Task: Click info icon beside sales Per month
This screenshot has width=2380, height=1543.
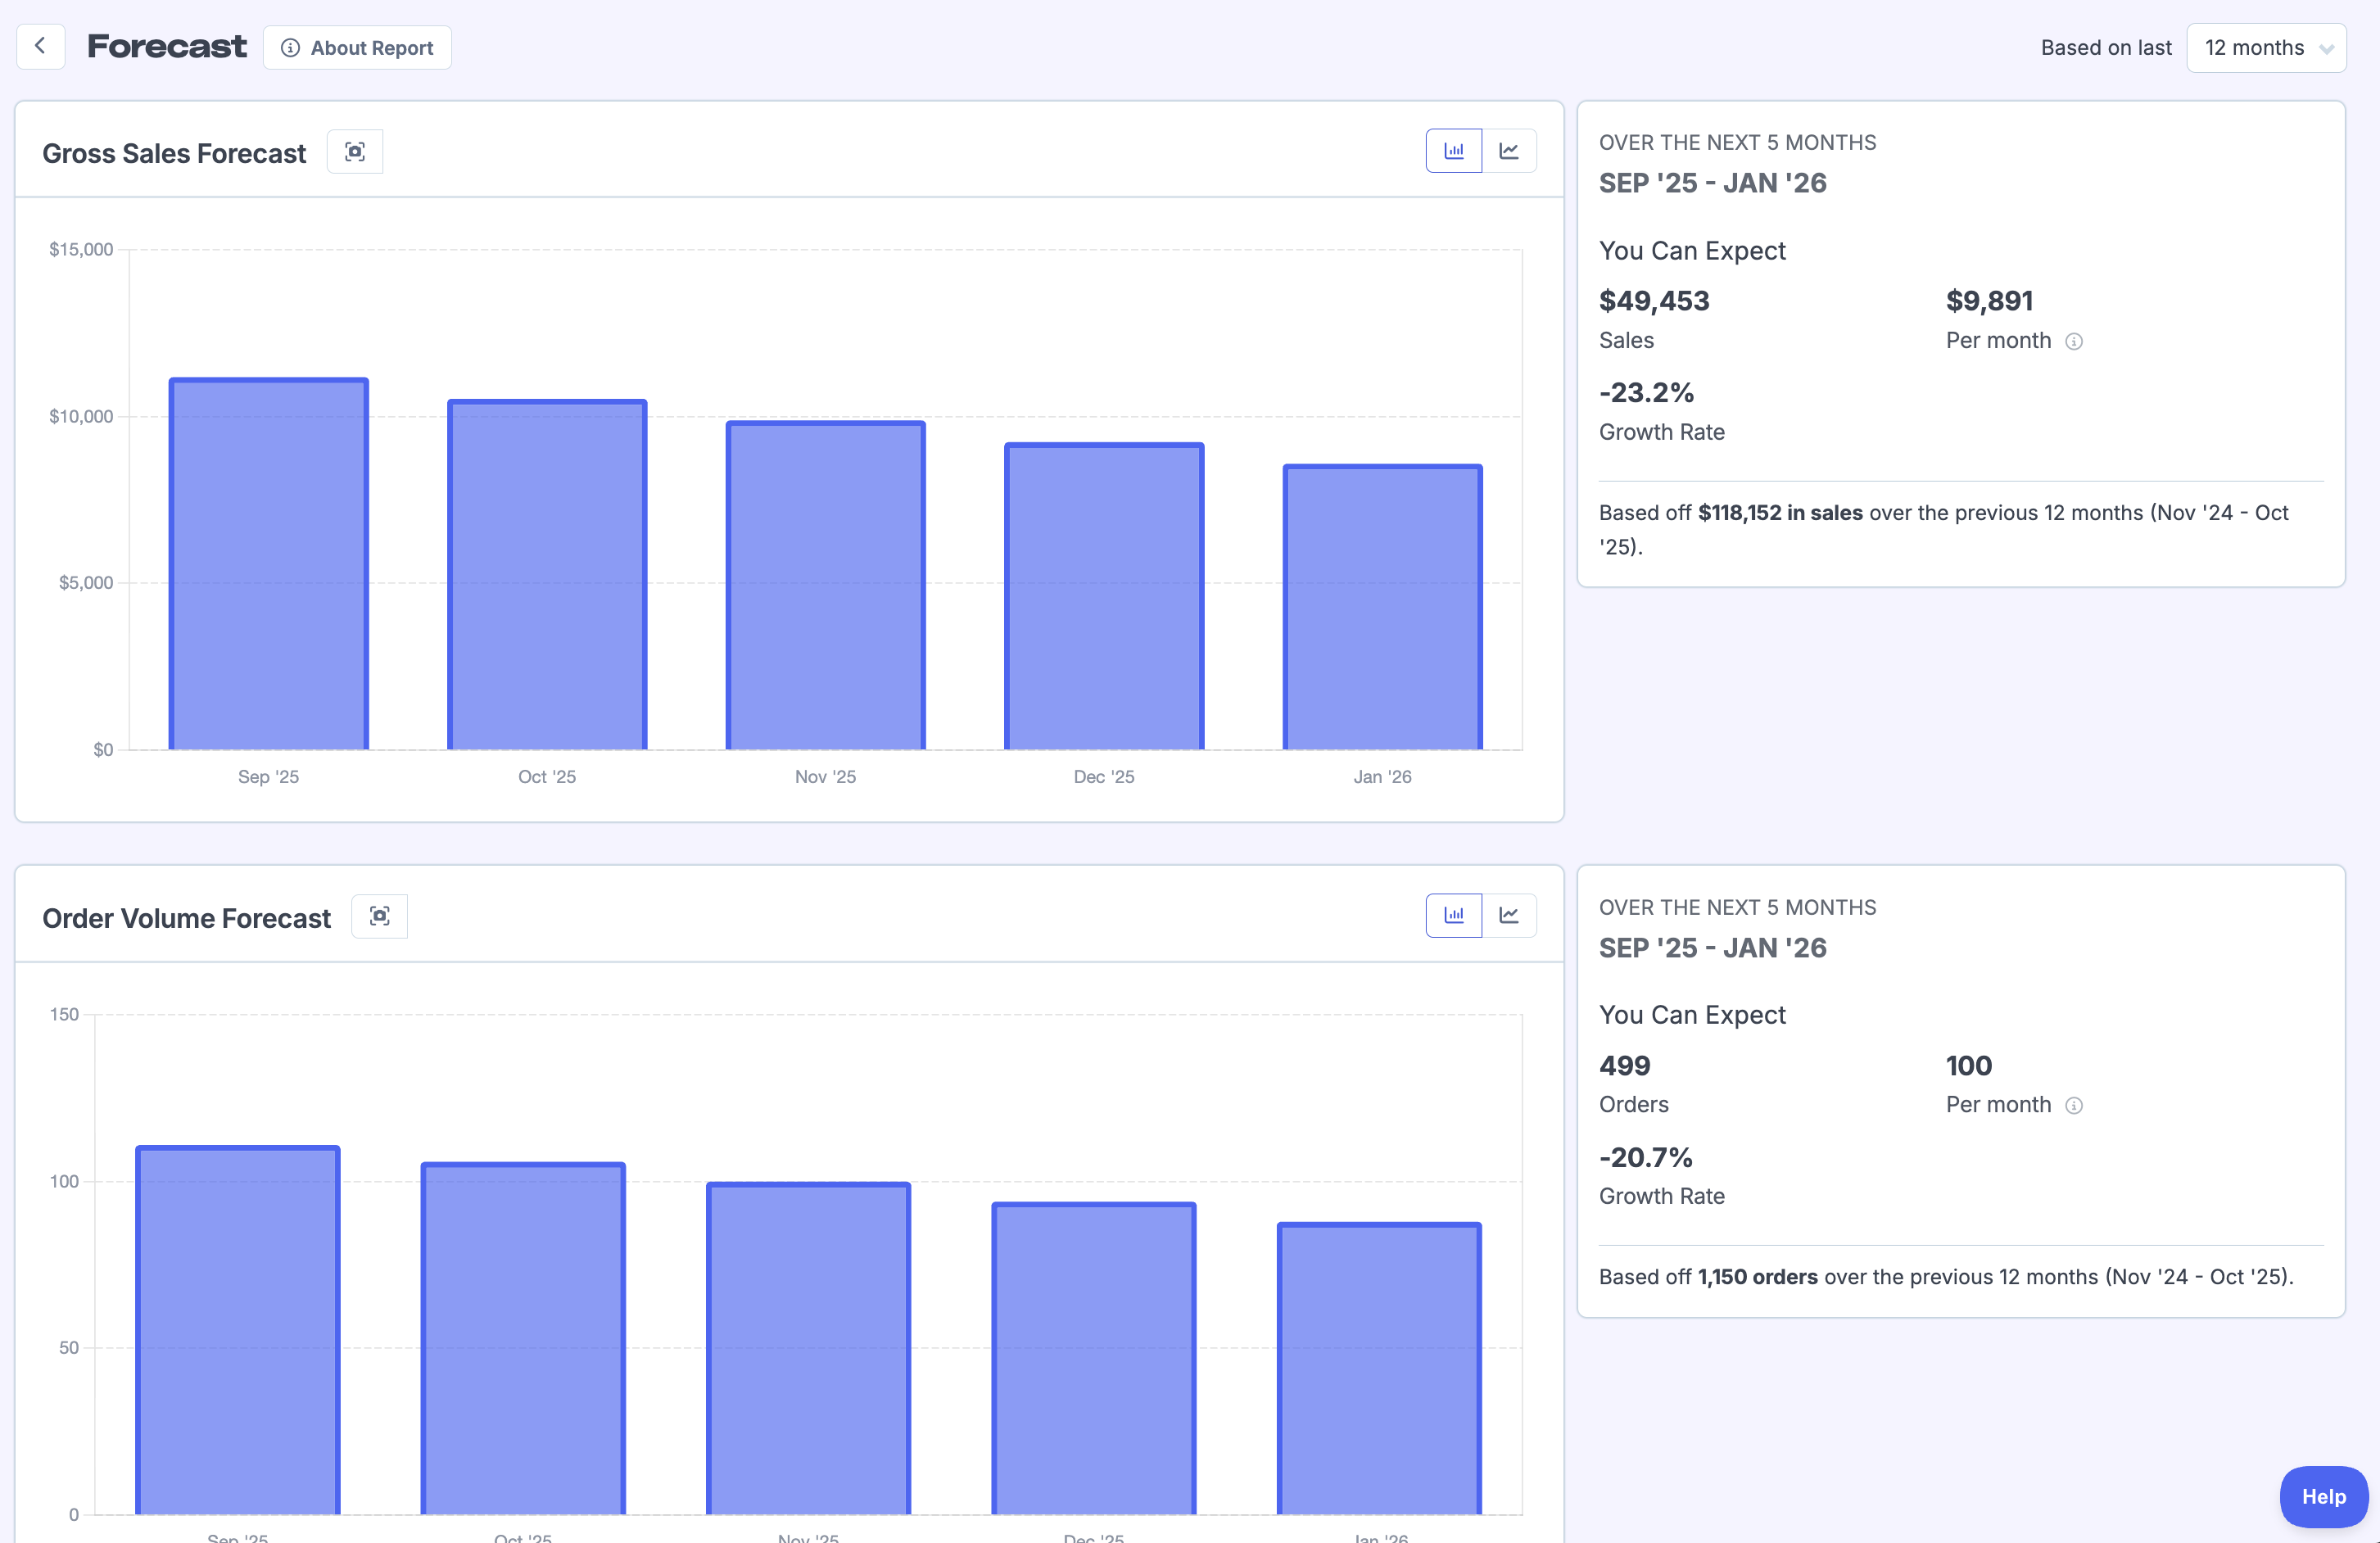Action: 2074,342
